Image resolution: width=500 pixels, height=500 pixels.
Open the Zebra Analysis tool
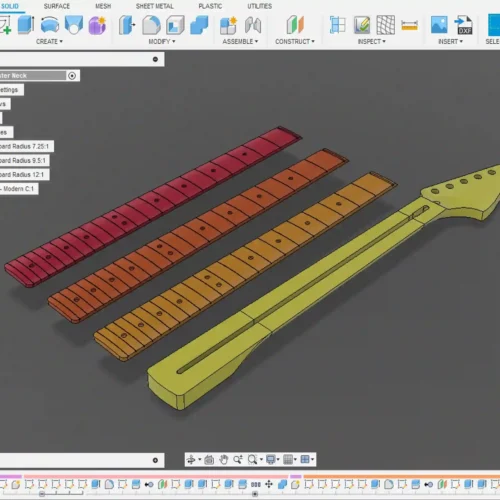[x=386, y=25]
